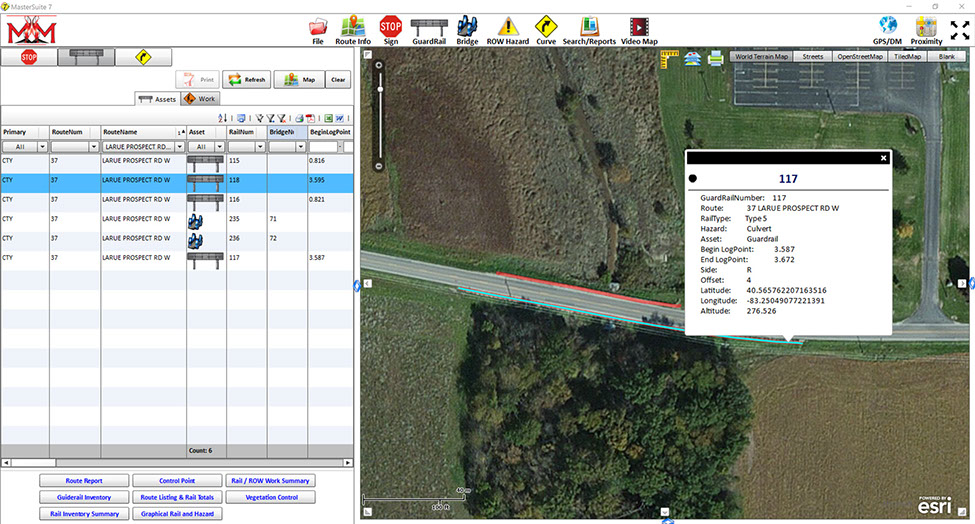
Task: Open the Sign module stop-sign icon
Action: point(390,25)
